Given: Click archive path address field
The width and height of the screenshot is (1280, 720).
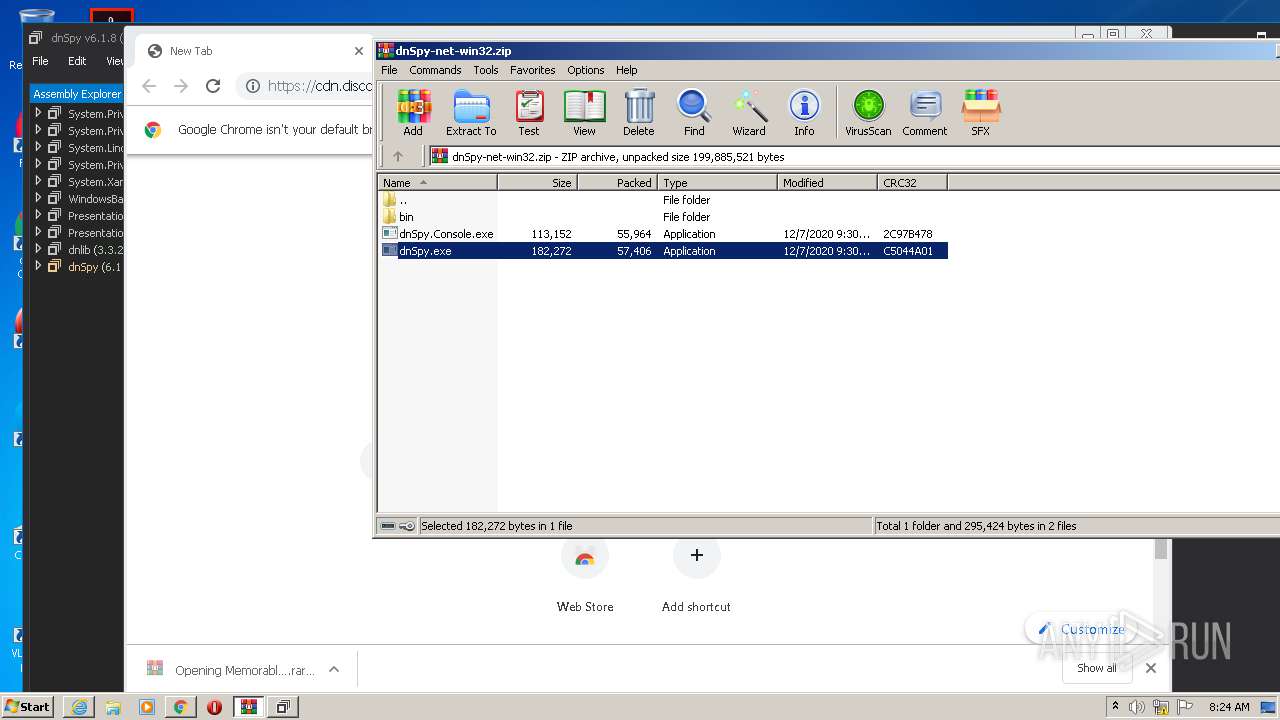Looking at the screenshot, I should (x=854, y=156).
